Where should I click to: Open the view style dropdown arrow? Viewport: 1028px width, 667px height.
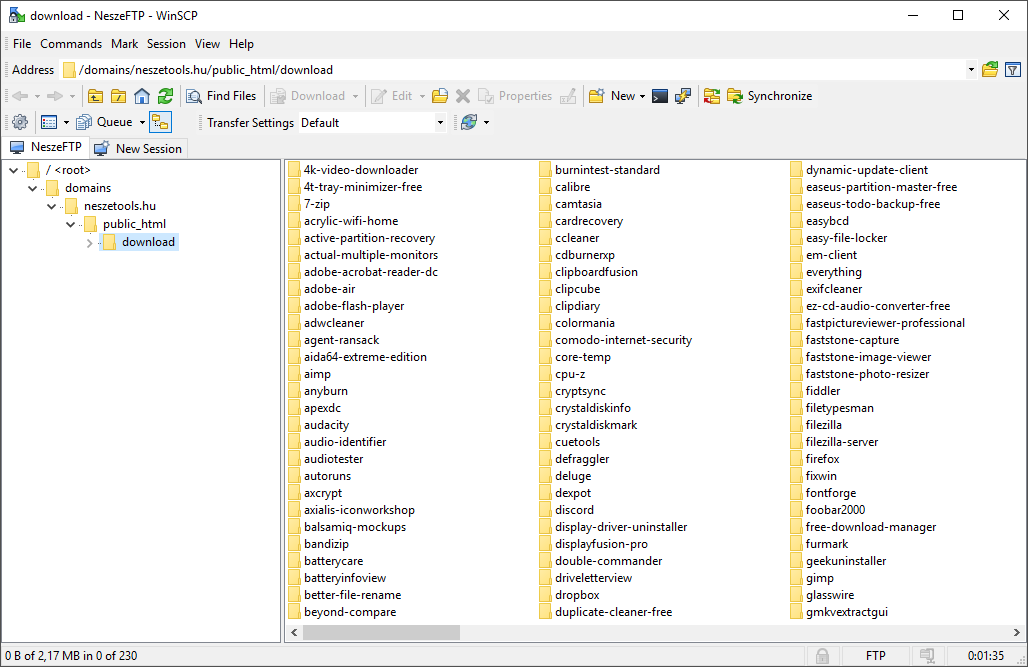(x=66, y=122)
